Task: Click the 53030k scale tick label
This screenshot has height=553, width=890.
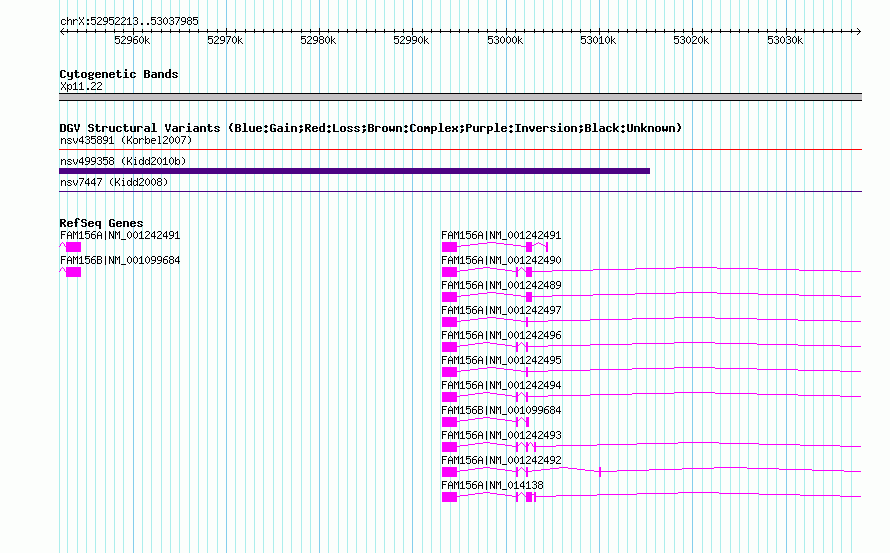Action: pyautogui.click(x=785, y=40)
